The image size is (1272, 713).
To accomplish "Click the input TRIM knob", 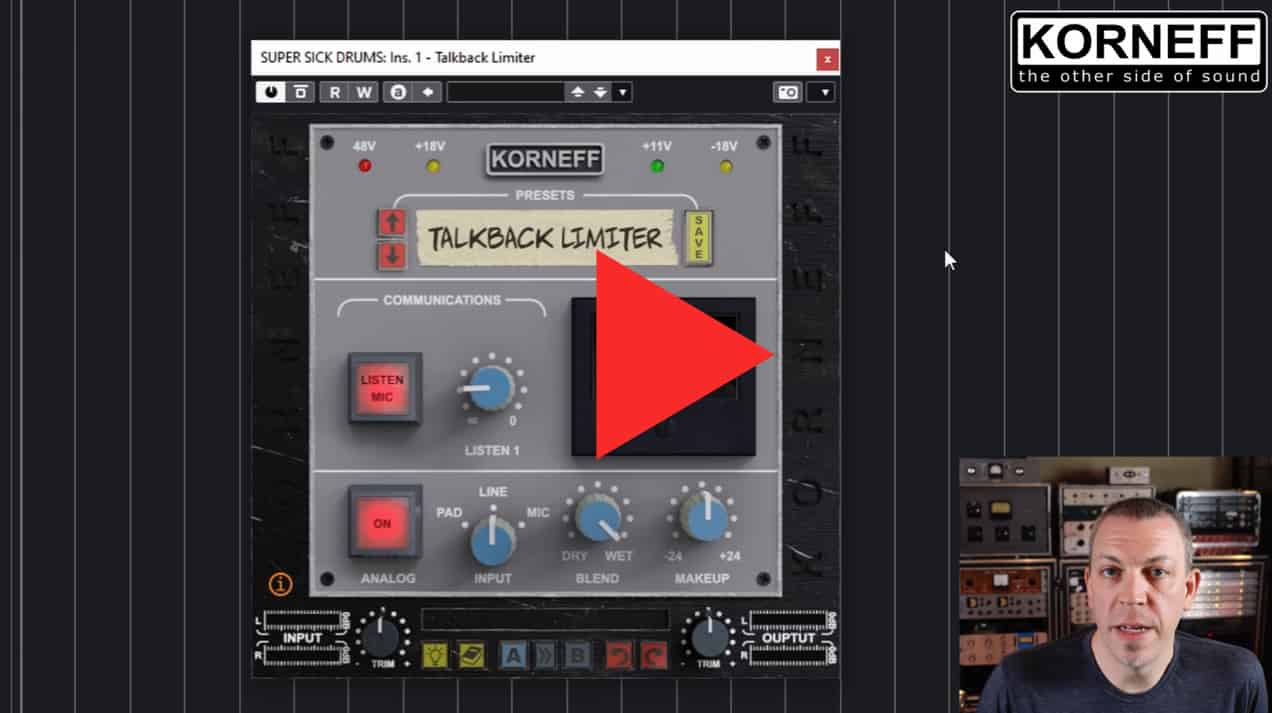I will [379, 636].
